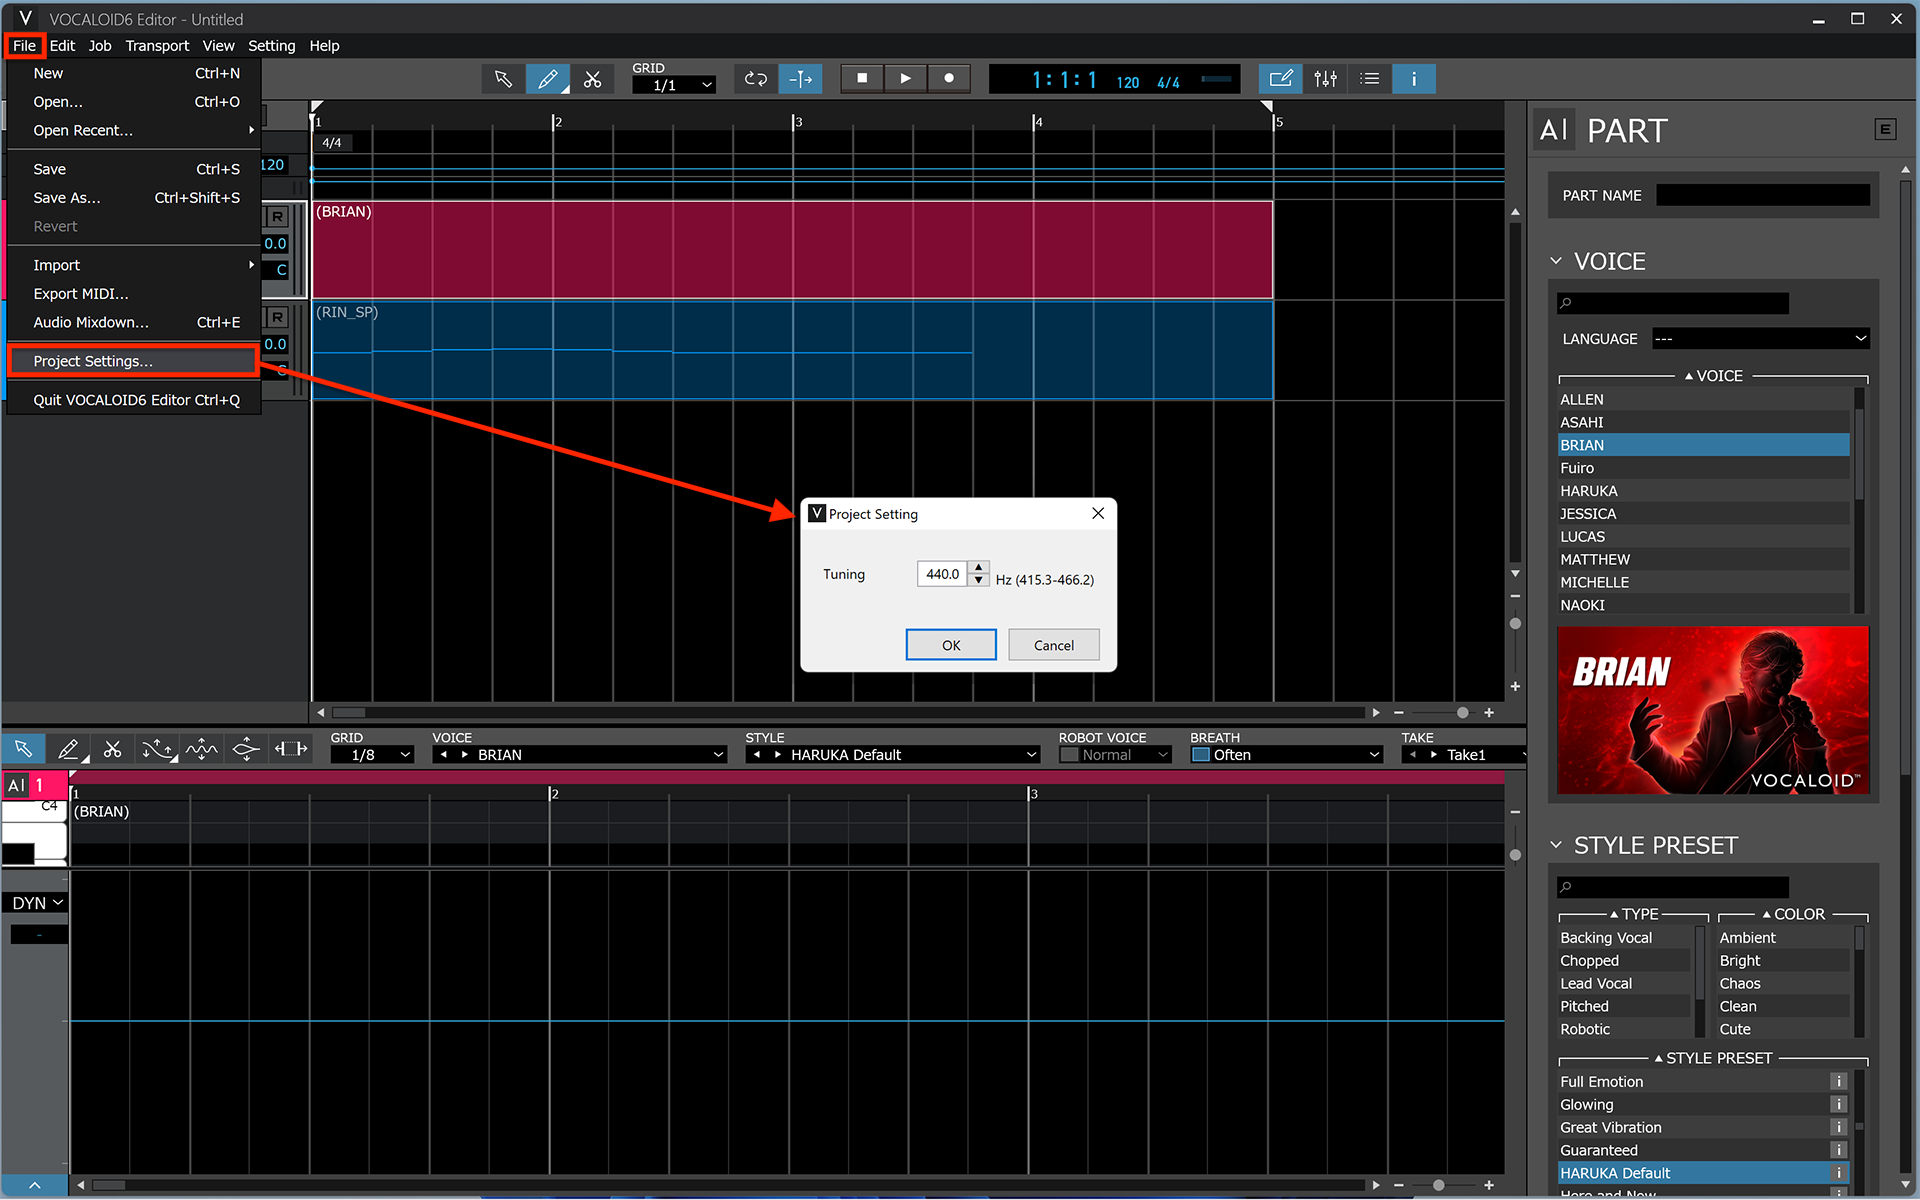Enable the loop playback icon
The width and height of the screenshot is (1920, 1200).
pos(756,78)
